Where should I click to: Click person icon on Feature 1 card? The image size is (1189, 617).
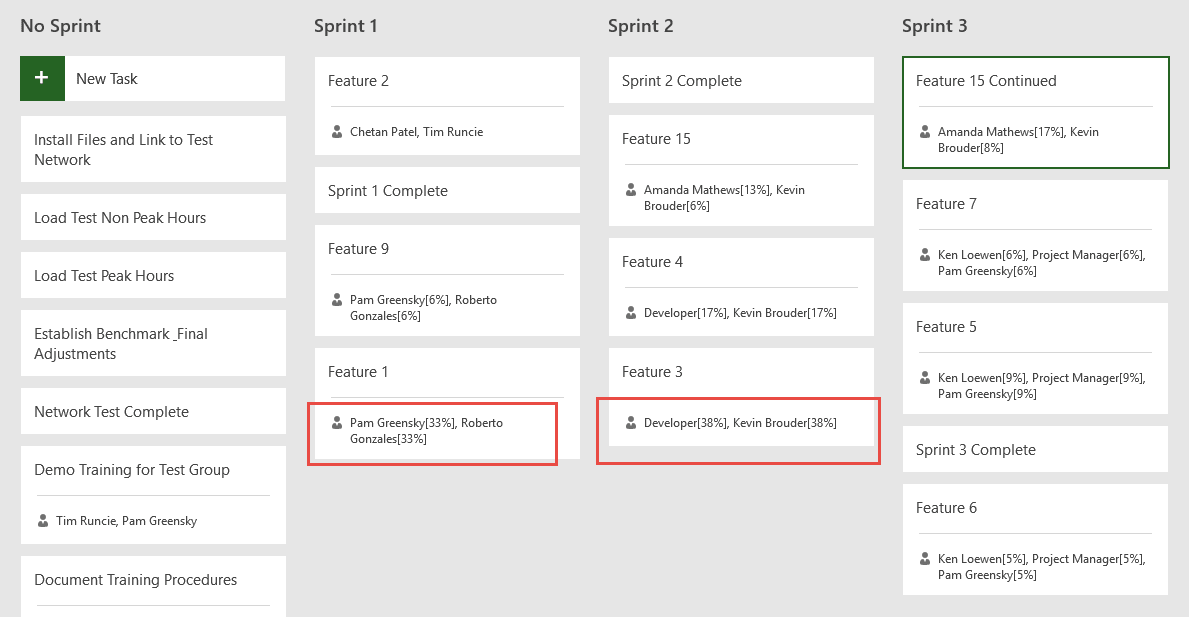click(x=337, y=423)
